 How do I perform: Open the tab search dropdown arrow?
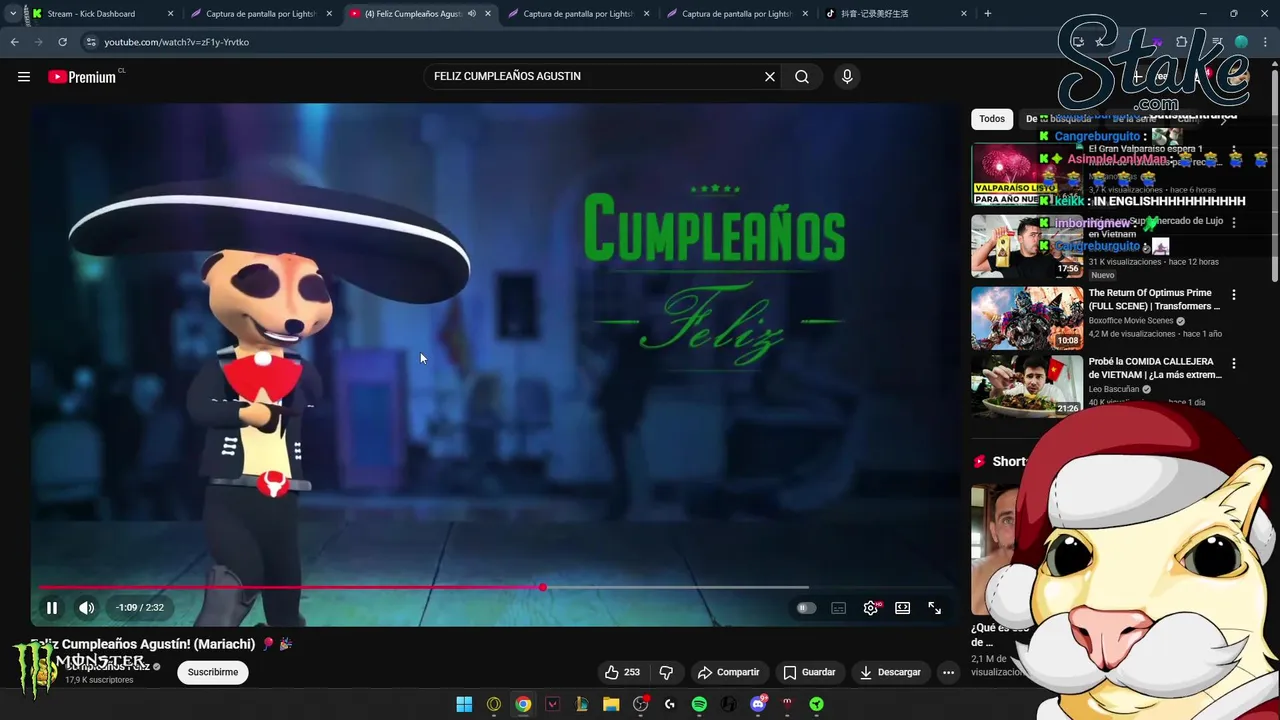12,14
